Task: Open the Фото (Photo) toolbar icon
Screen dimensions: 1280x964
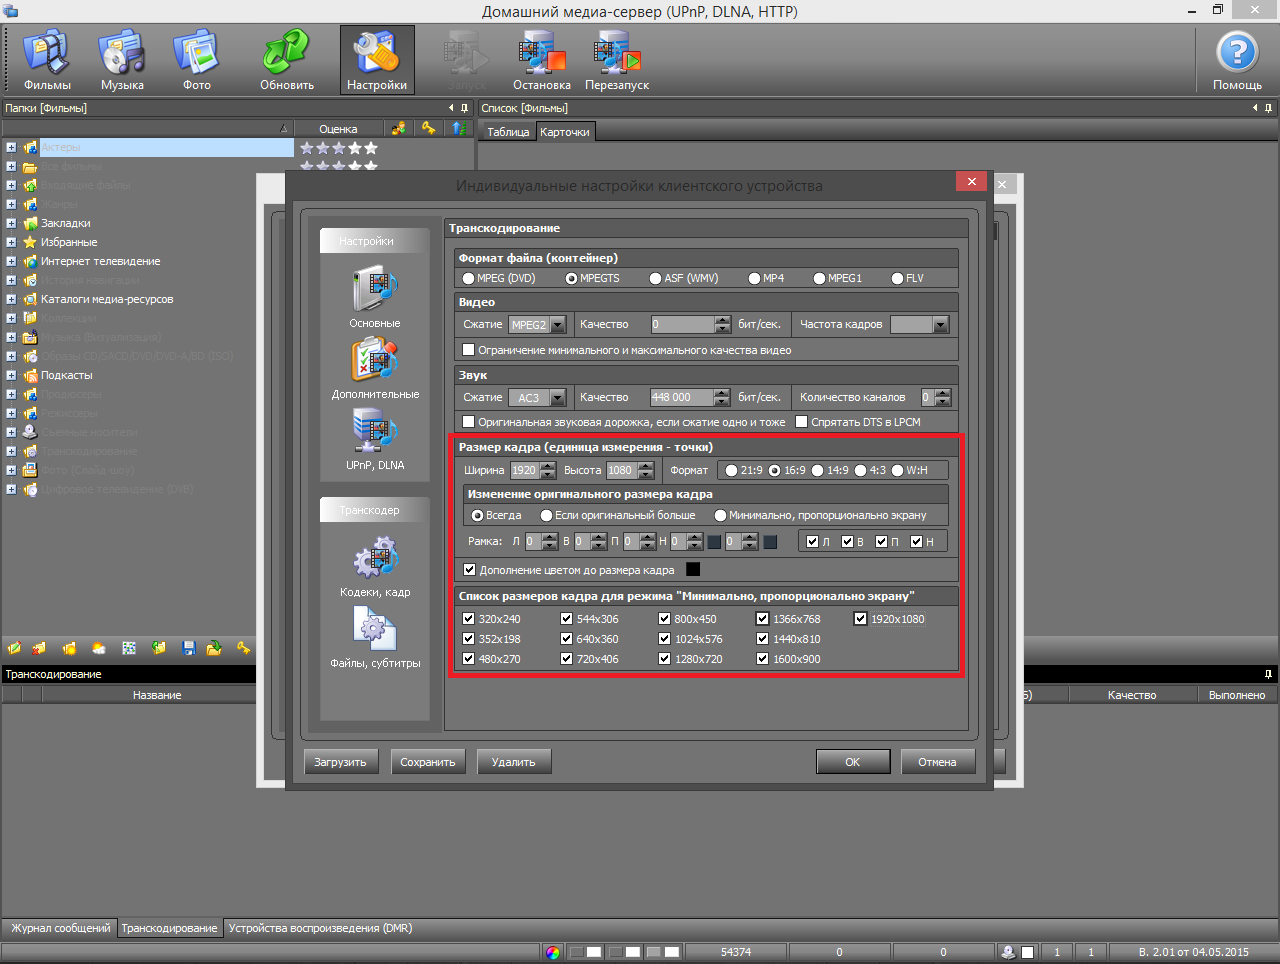Action: [x=197, y=60]
